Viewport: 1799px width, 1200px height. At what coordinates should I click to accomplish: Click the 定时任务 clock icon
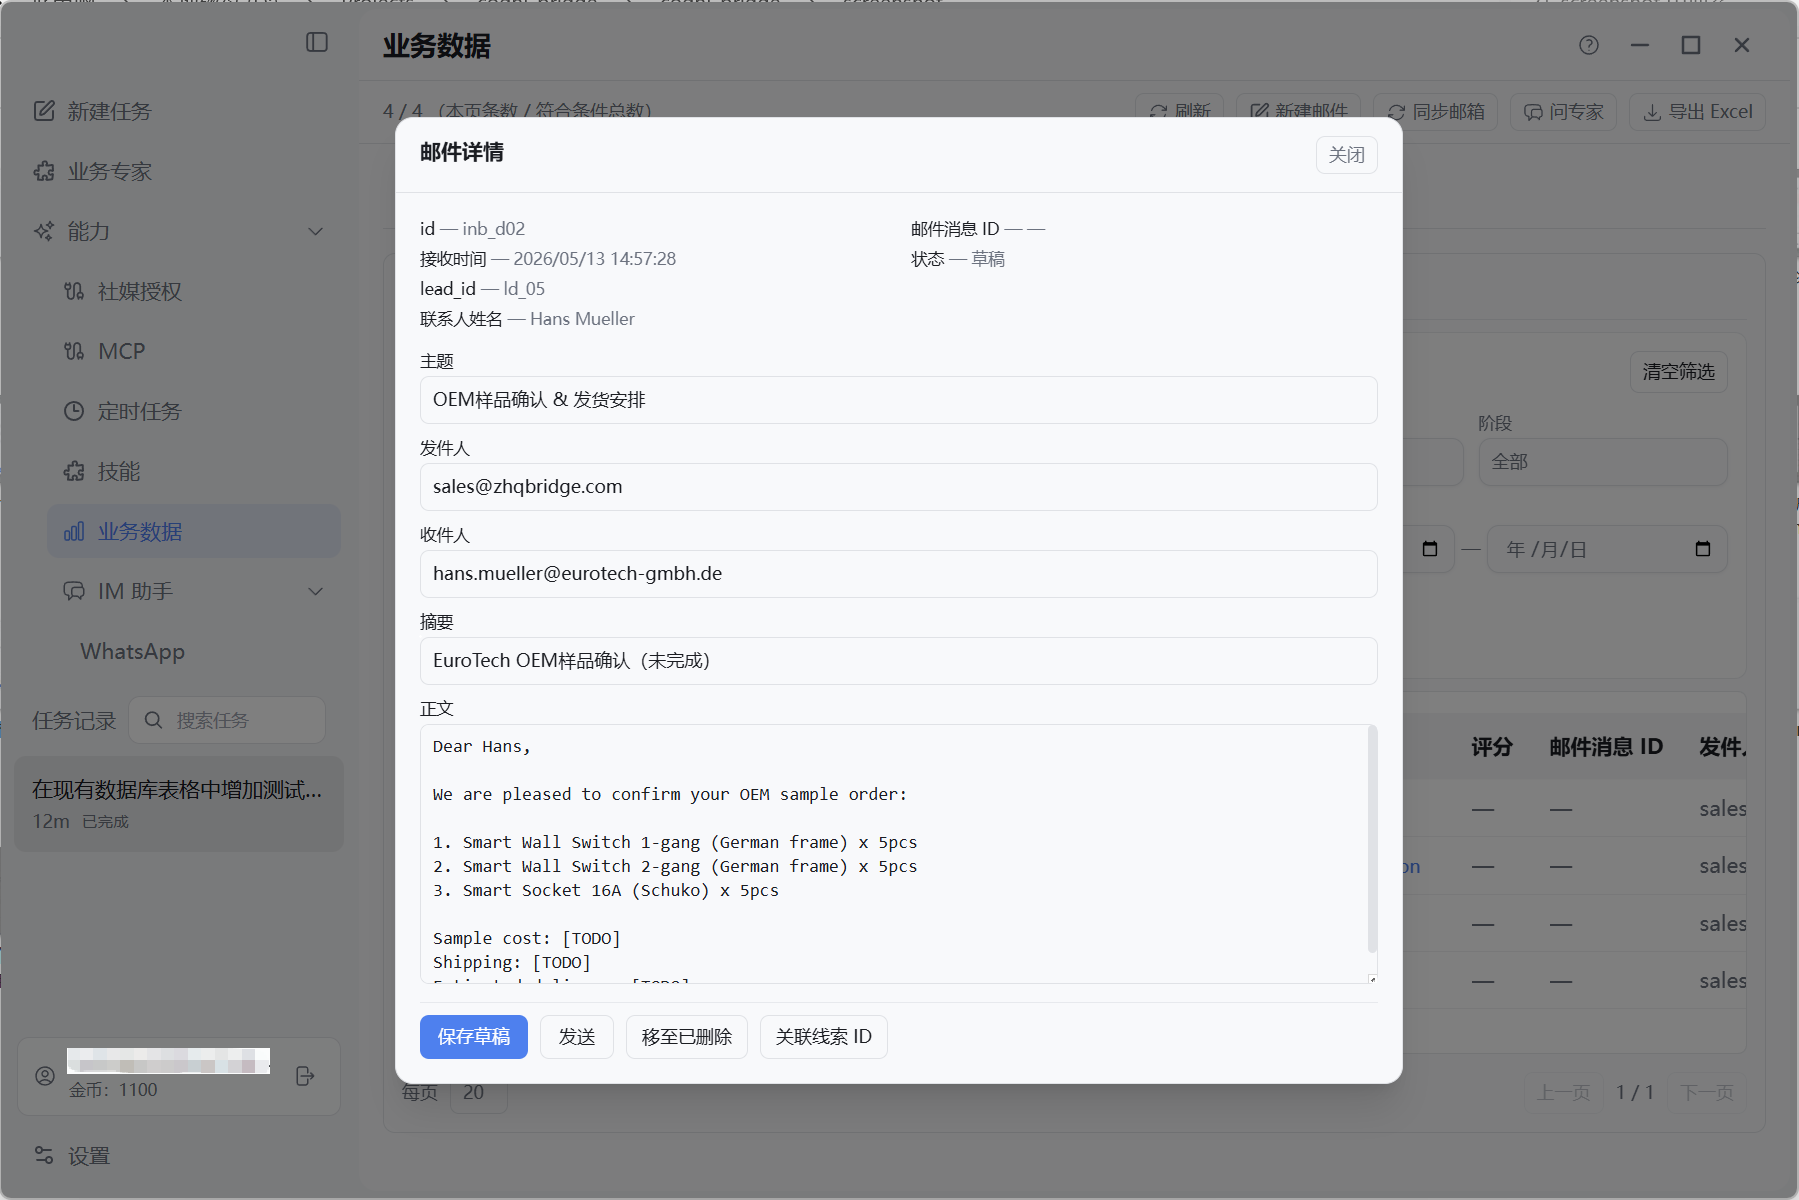(x=74, y=411)
